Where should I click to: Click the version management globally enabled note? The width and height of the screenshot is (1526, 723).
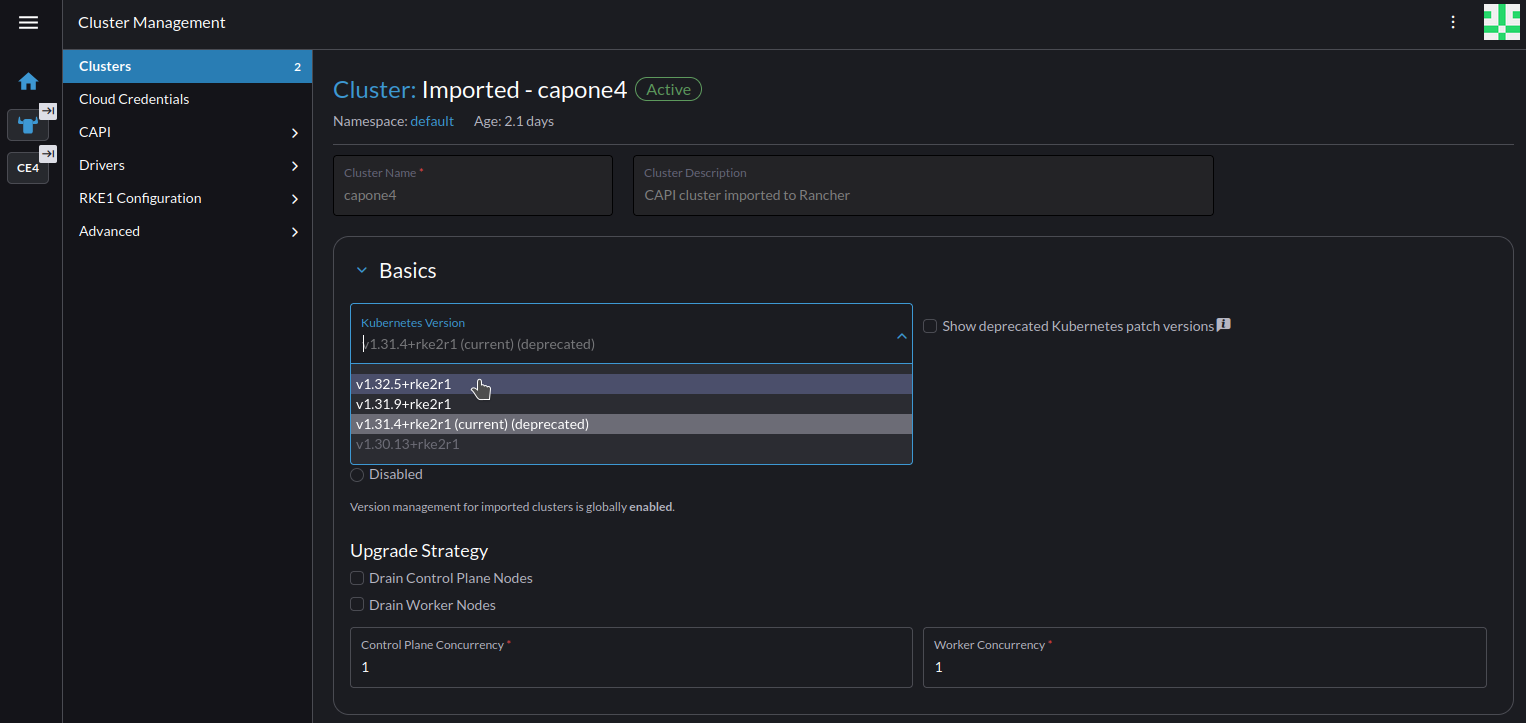tap(512, 507)
